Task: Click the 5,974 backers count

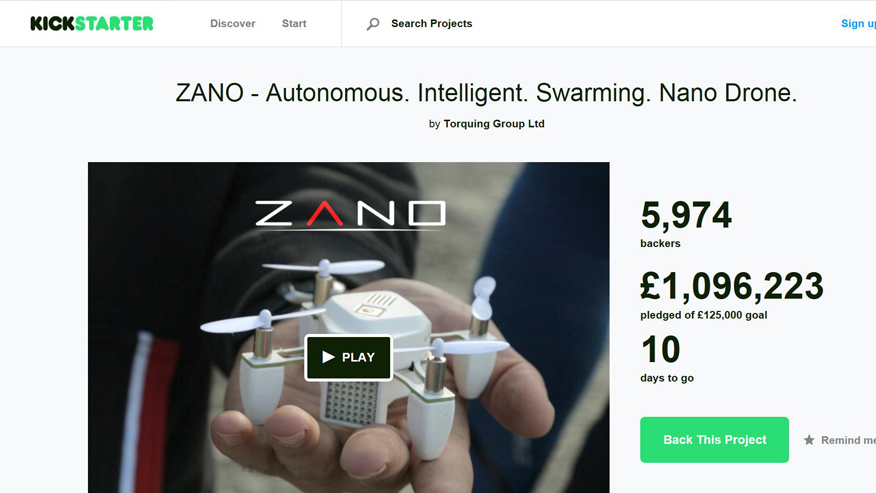Action: pyautogui.click(x=686, y=215)
